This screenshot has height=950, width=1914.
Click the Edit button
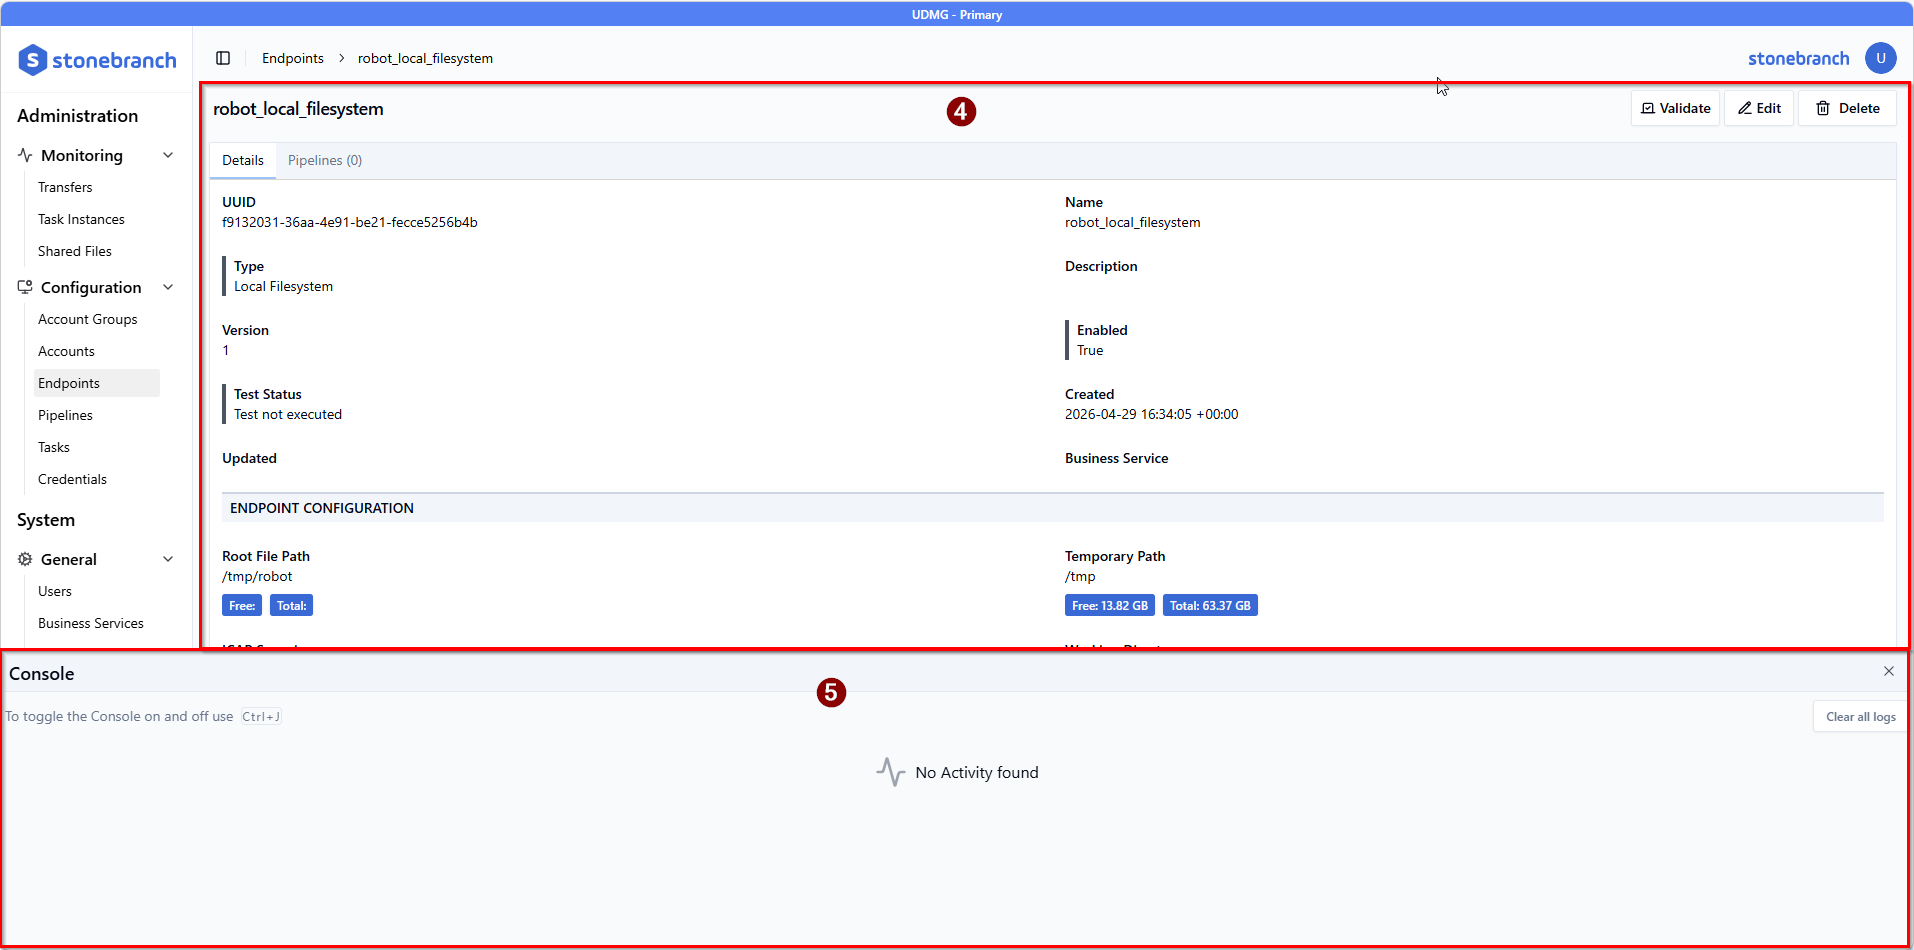pyautogui.click(x=1759, y=108)
